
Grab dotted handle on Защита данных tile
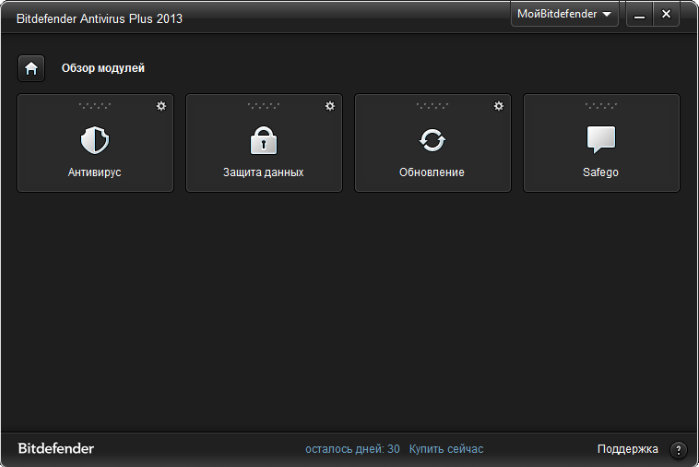[263, 106]
